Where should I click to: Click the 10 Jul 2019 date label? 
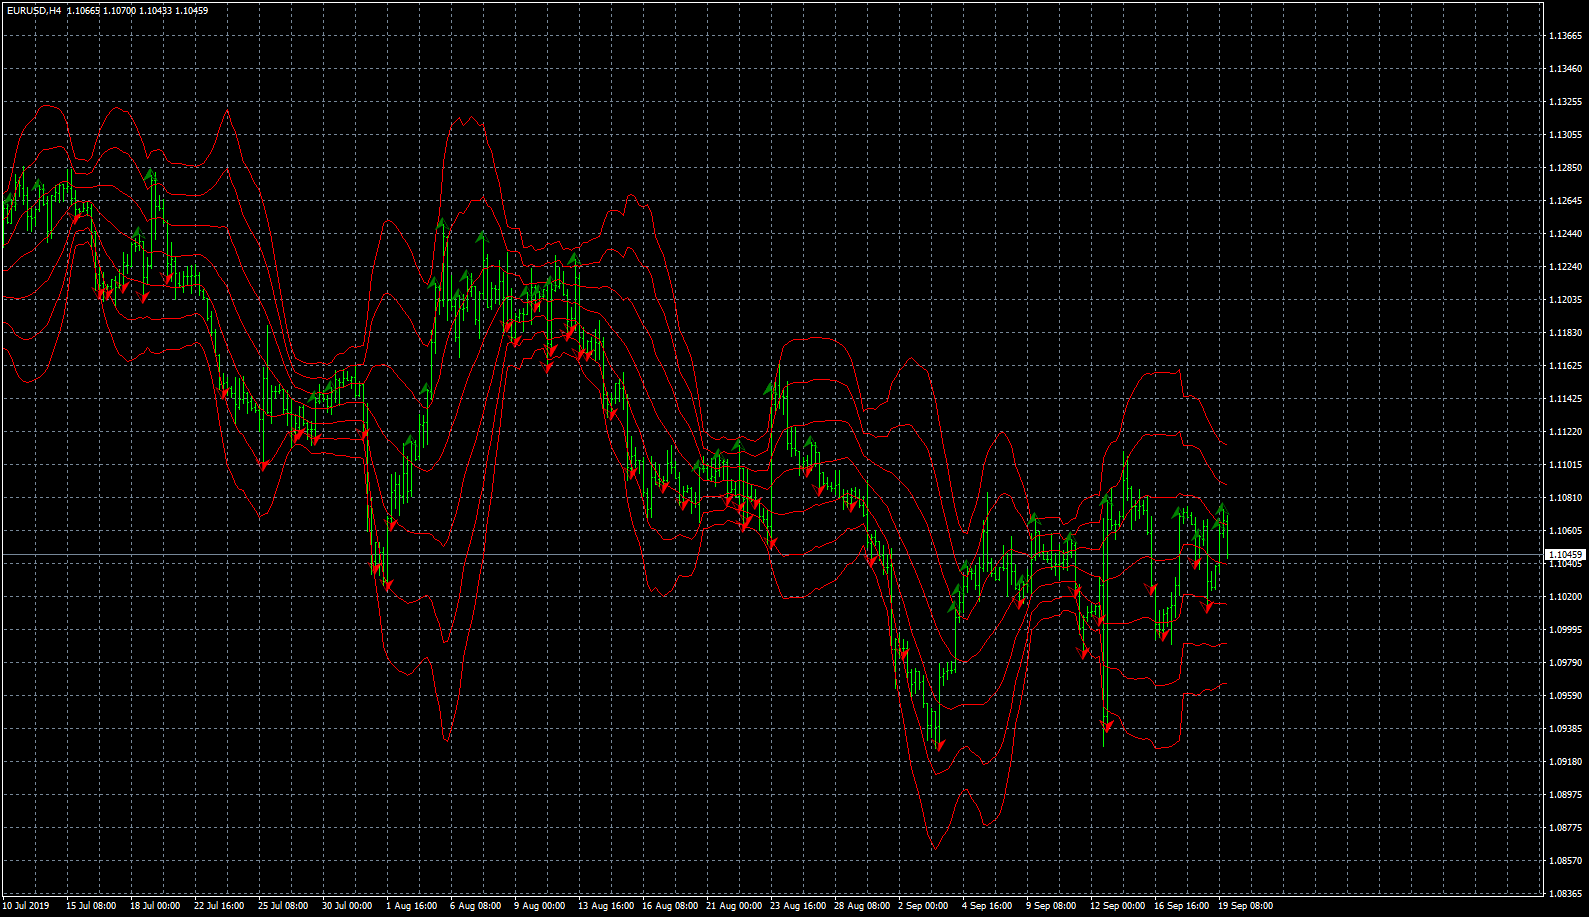tap(26, 906)
